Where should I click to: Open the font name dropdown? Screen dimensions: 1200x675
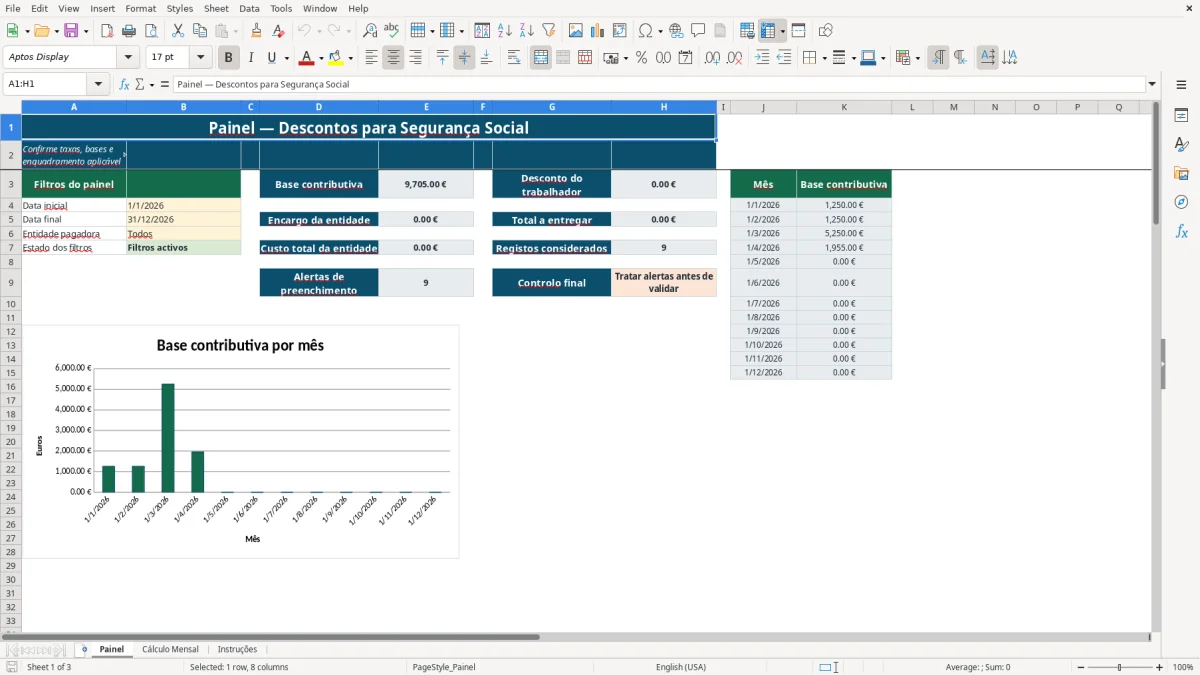pyautogui.click(x=128, y=58)
